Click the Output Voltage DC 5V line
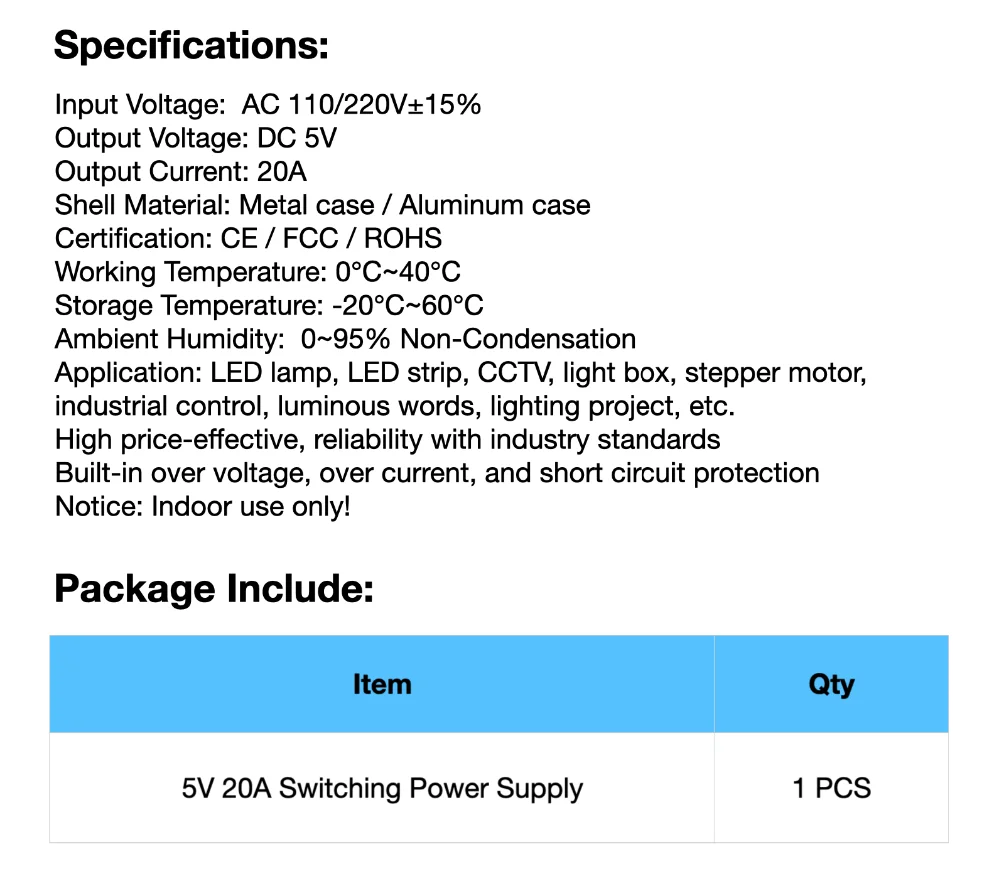Image resolution: width=1000 pixels, height=887 pixels. 196,138
